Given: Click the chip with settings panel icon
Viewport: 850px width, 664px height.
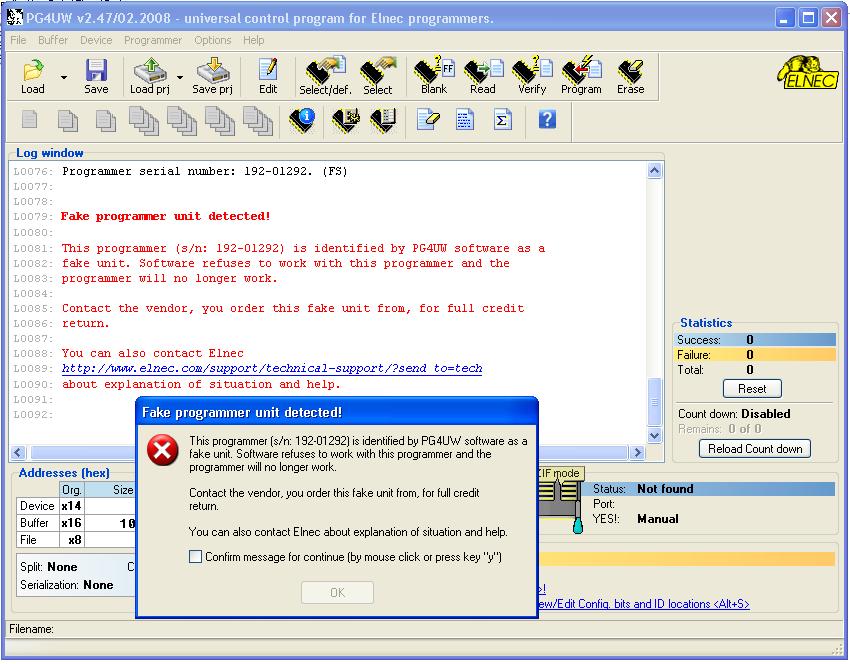Looking at the screenshot, I should tap(345, 120).
